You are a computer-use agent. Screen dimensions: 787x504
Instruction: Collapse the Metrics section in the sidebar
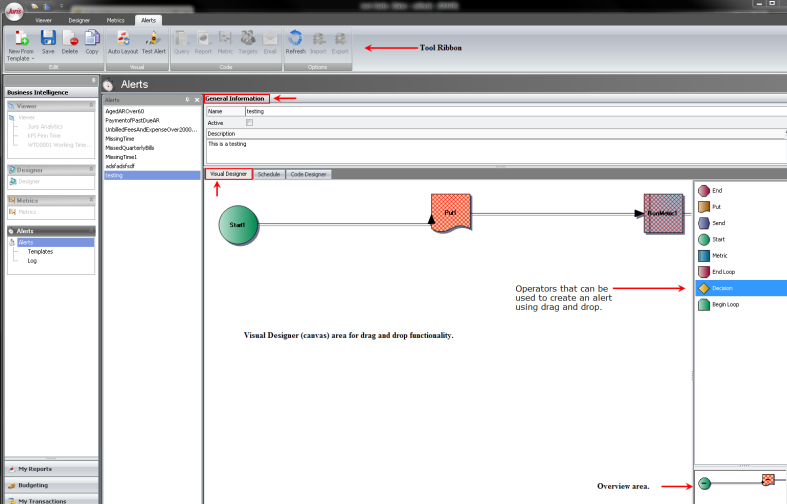pyautogui.click(x=92, y=200)
